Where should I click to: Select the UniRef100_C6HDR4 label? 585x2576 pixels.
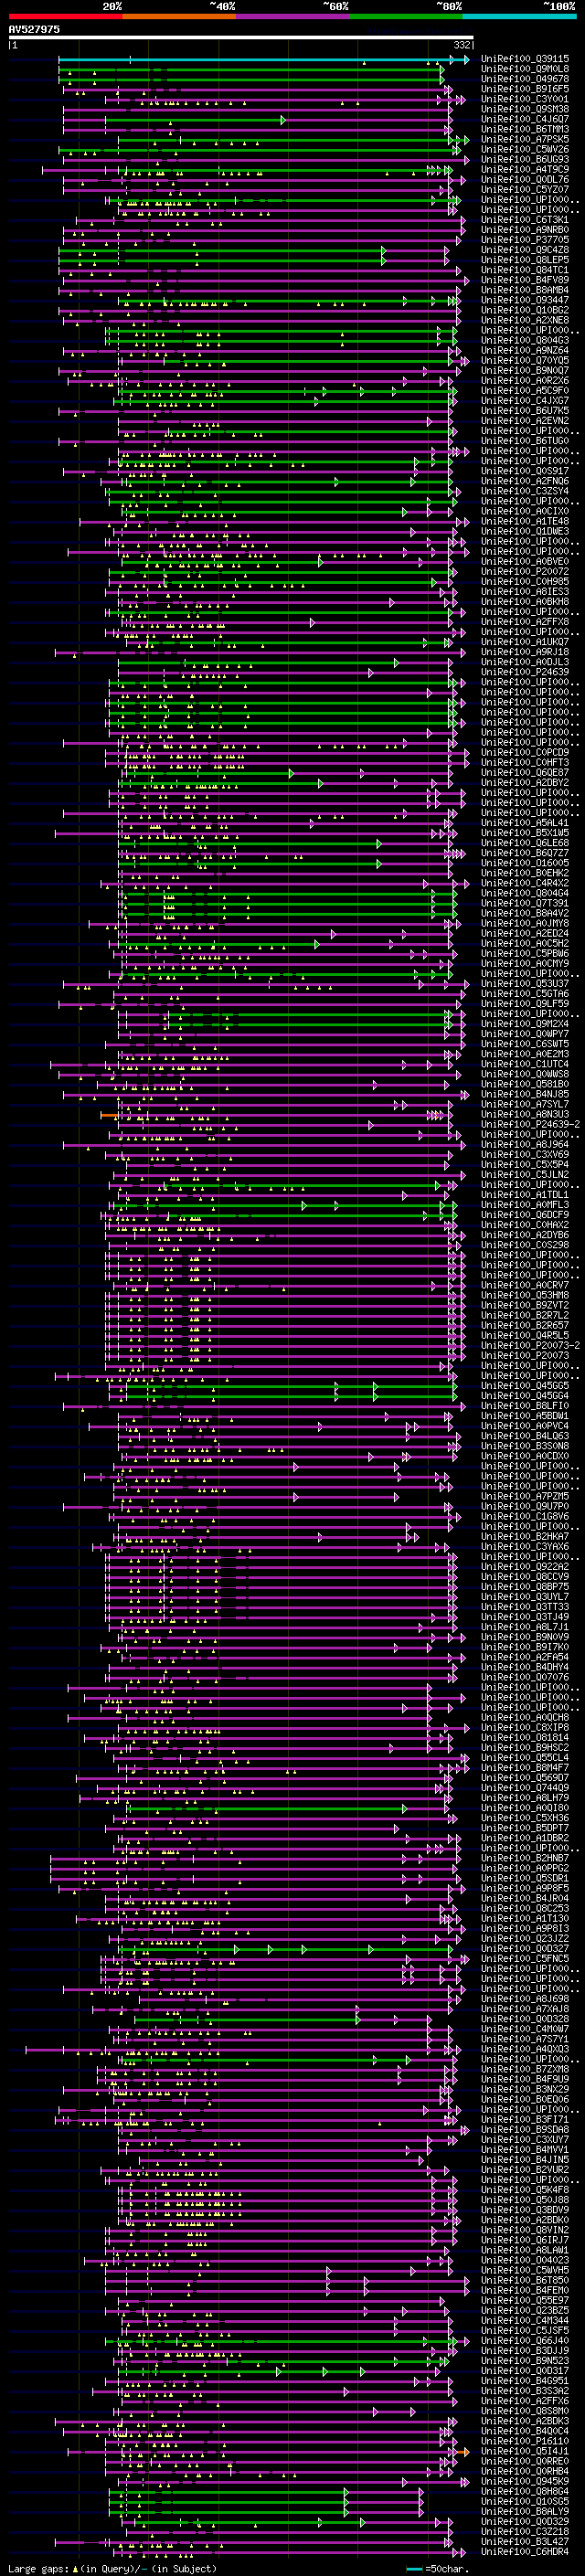click(x=525, y=2551)
